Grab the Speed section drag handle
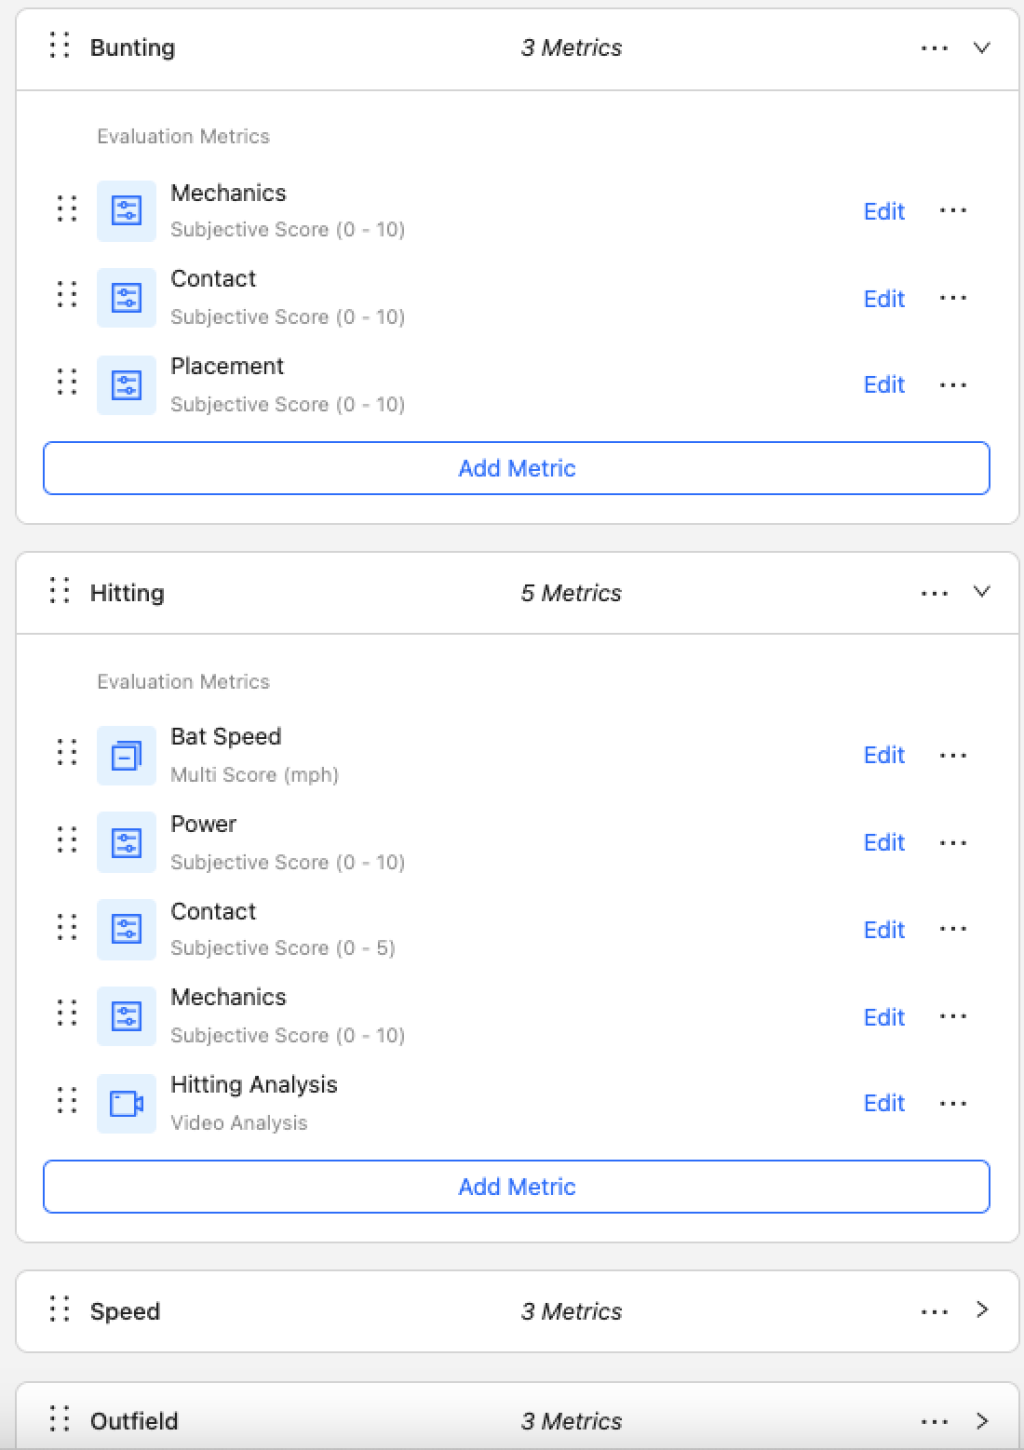This screenshot has width=1024, height=1450. [60, 1310]
